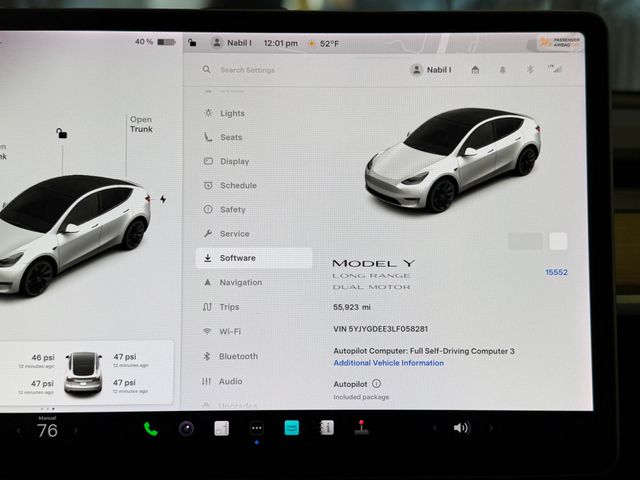Tap the LTE signal strength icon
This screenshot has height=480, width=640.
(x=555, y=69)
